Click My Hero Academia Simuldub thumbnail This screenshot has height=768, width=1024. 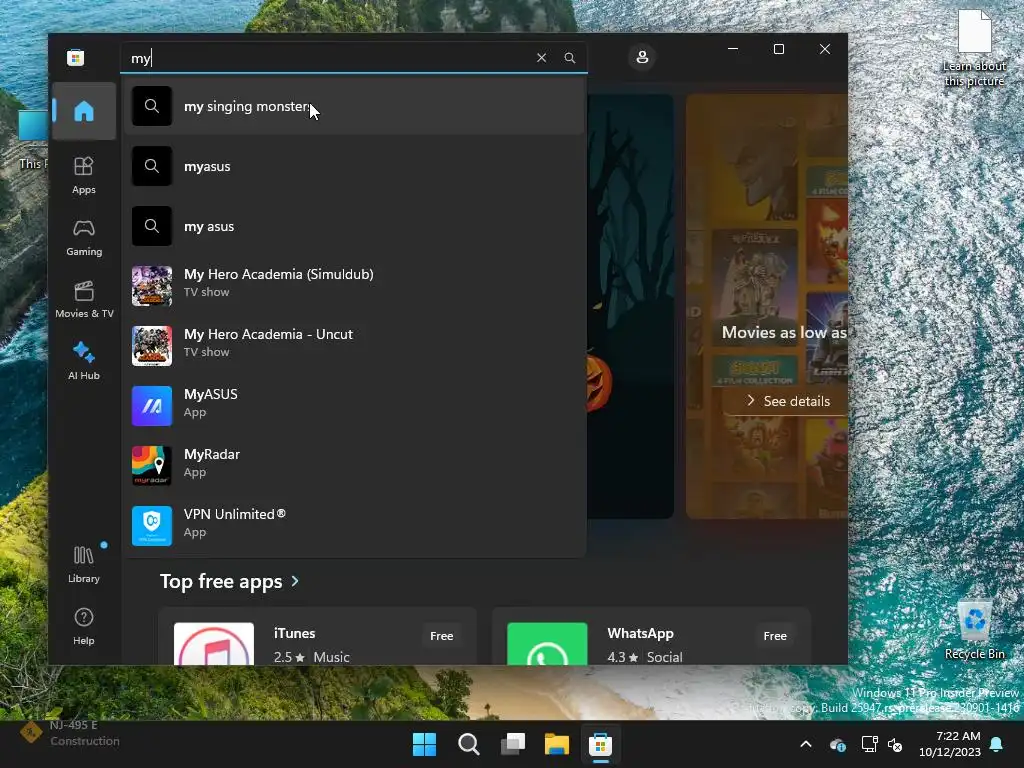152,285
